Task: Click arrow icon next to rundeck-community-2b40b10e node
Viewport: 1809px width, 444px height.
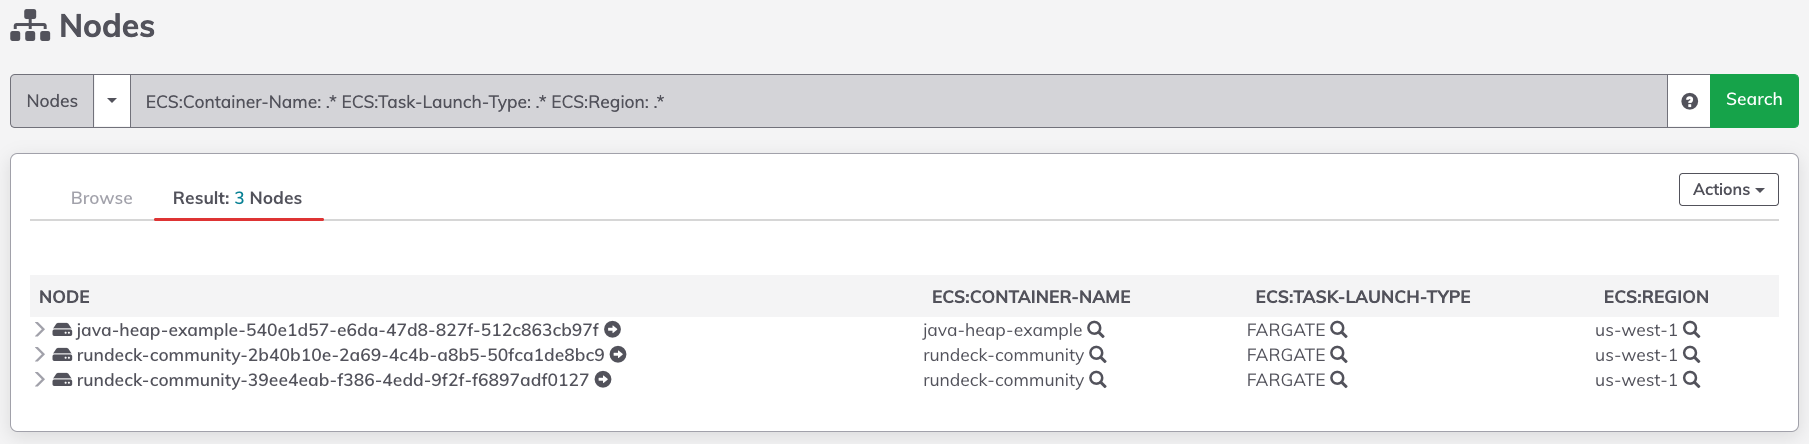Action: pyautogui.click(x=618, y=354)
